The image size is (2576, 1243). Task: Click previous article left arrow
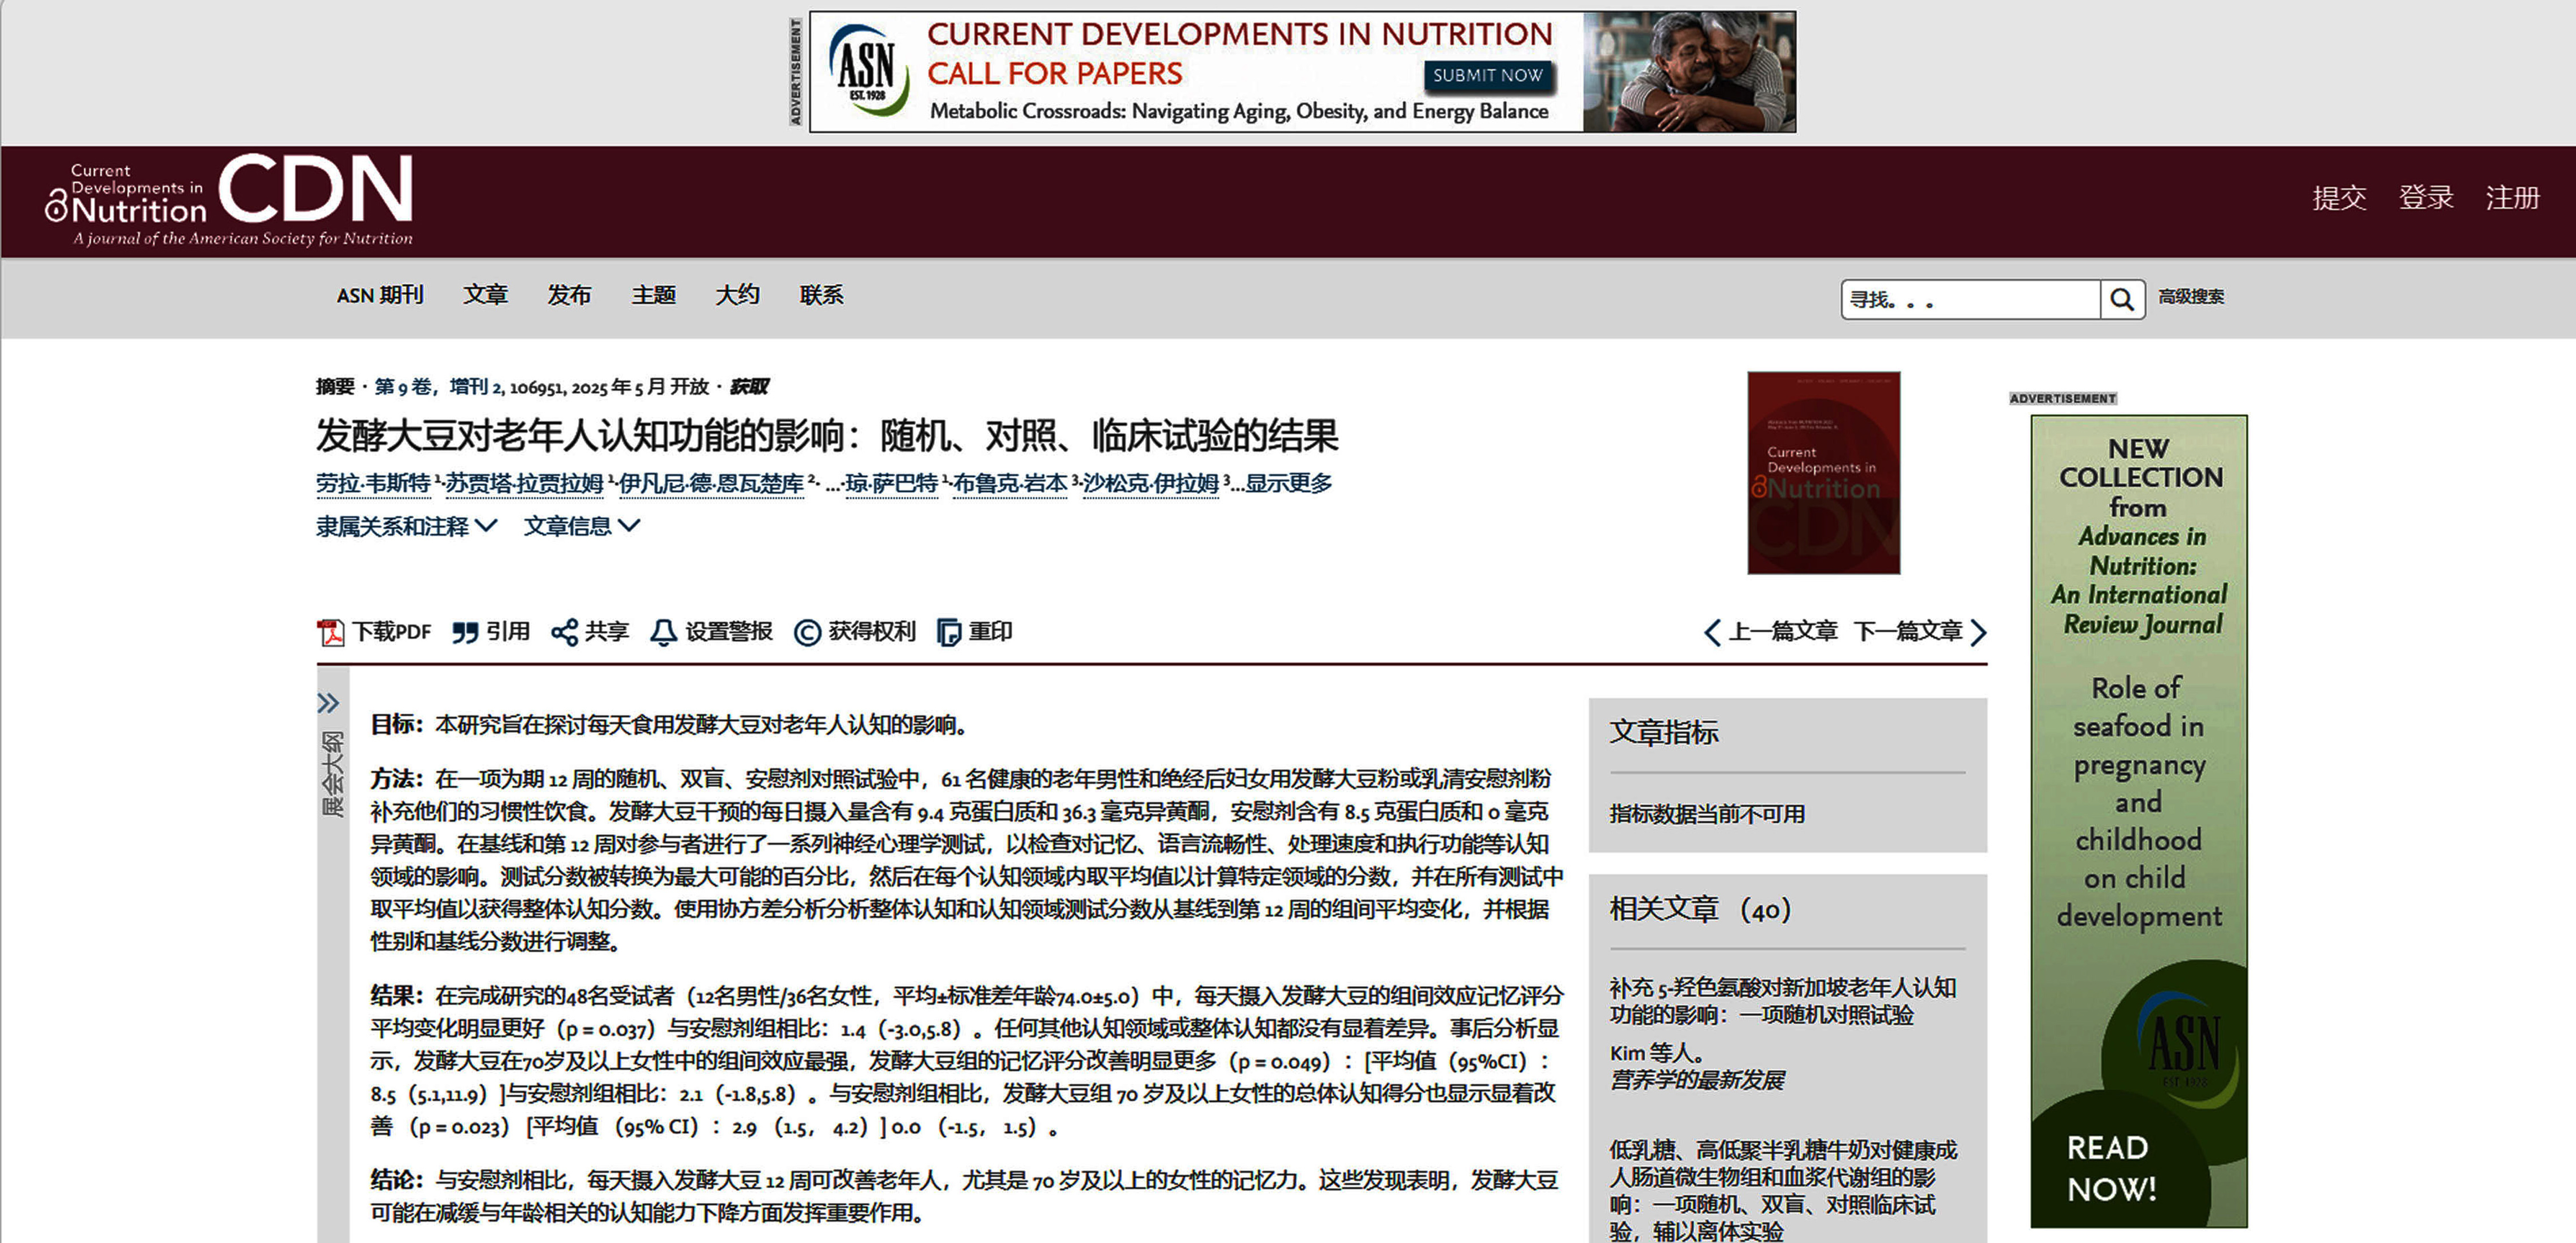pos(1712,632)
